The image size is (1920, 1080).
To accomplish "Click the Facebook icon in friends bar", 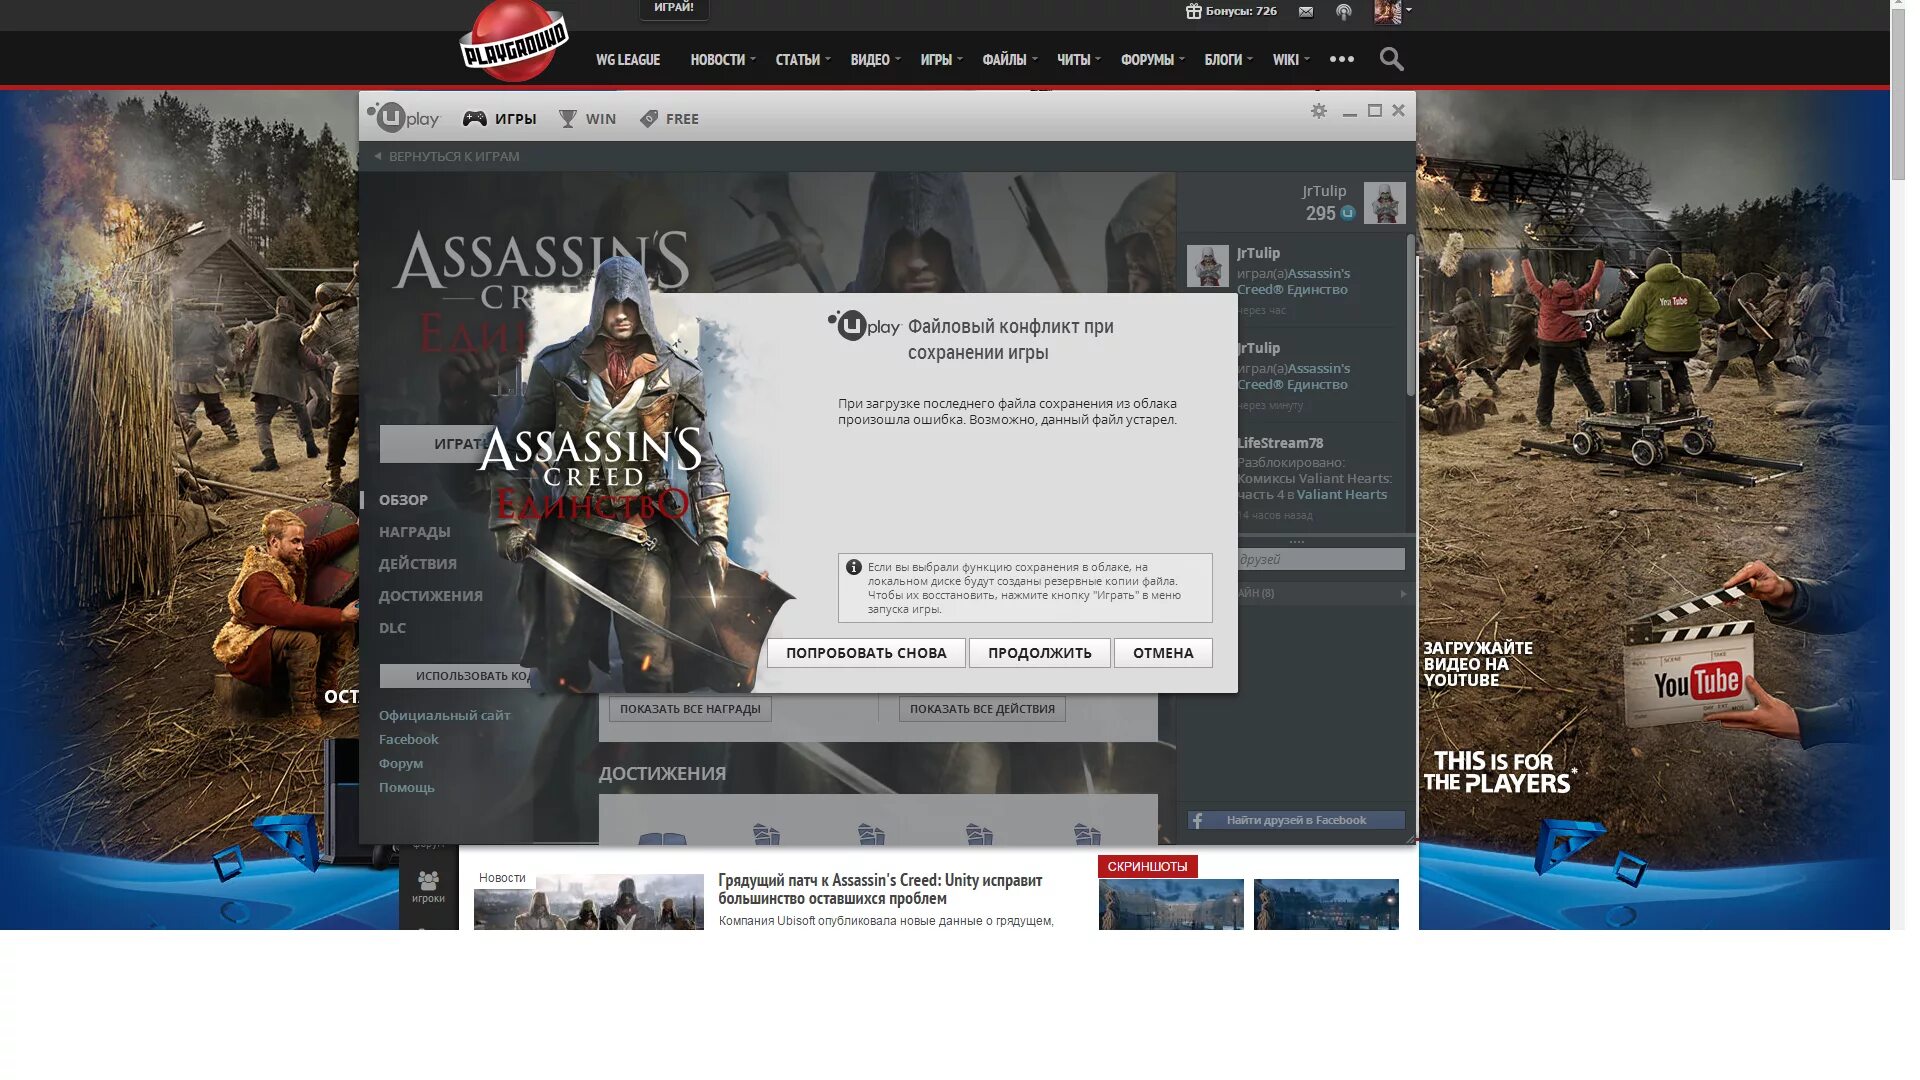I will click(1197, 820).
